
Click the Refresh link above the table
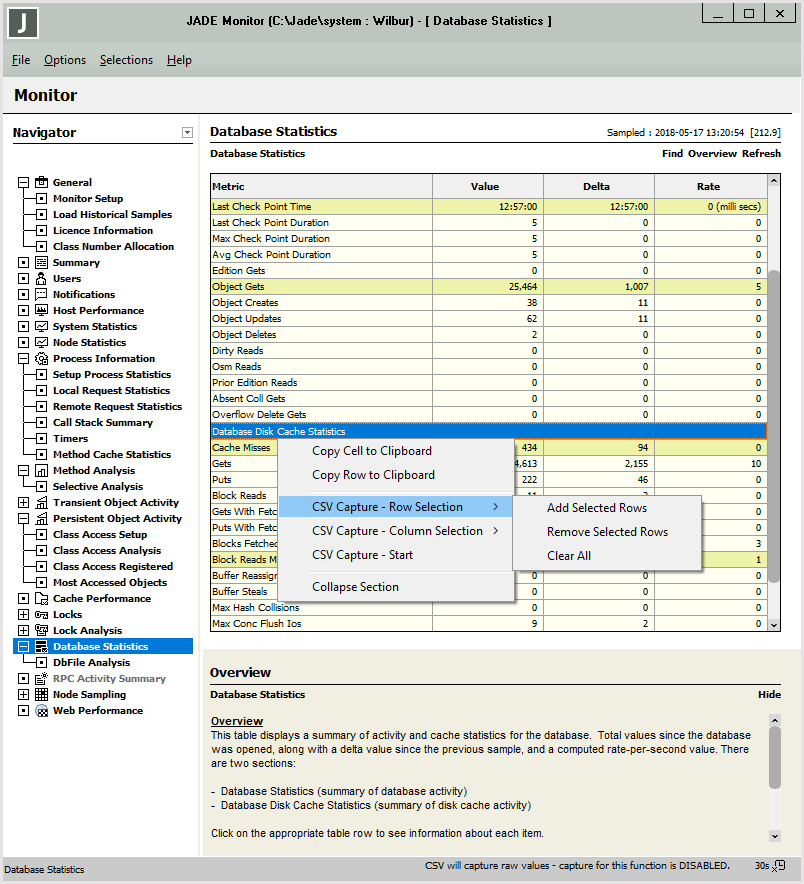(x=761, y=154)
